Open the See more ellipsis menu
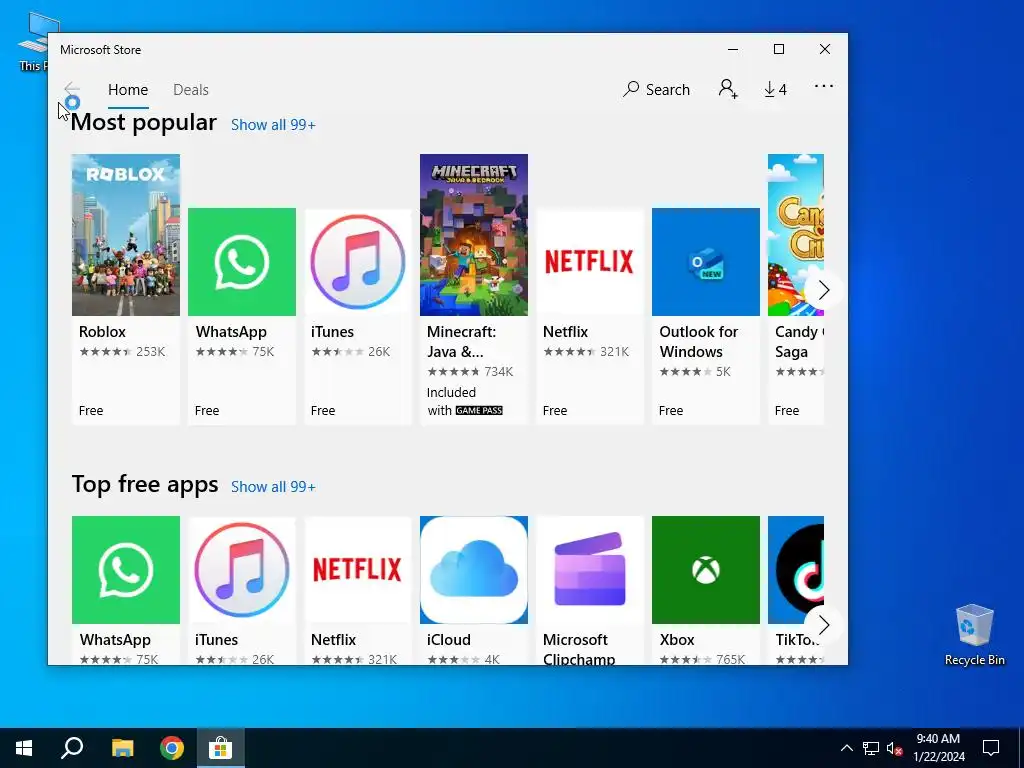The width and height of the screenshot is (1024, 768). tap(824, 86)
